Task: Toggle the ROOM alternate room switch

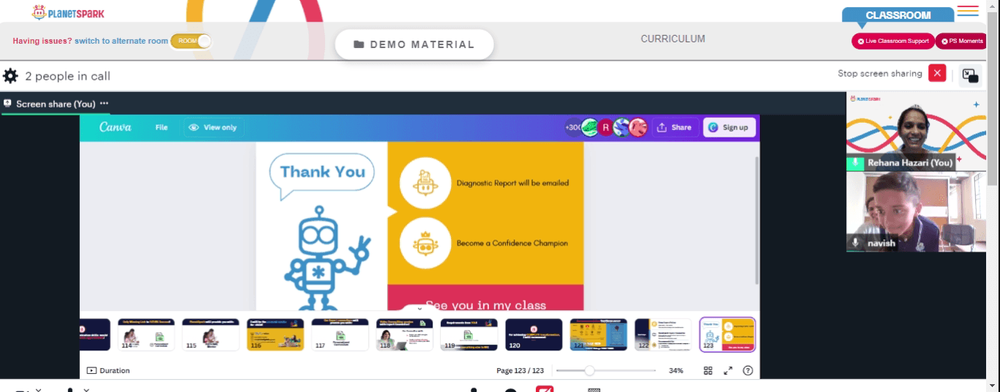Action: point(191,41)
